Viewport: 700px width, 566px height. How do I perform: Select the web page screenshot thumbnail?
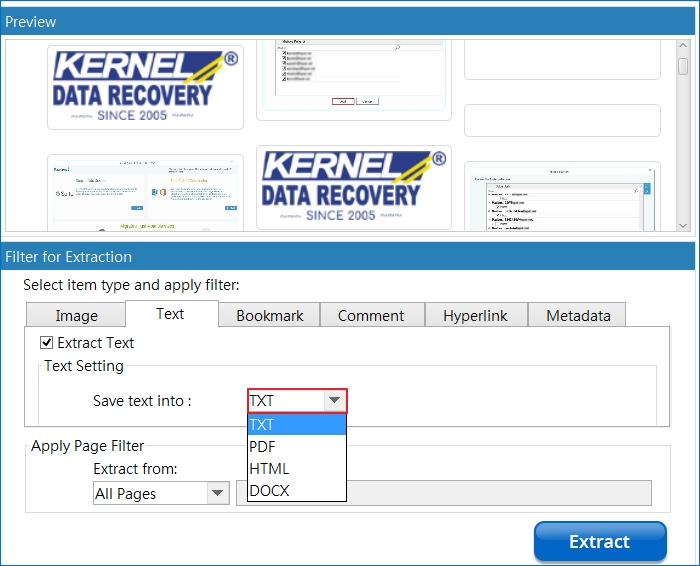[x=146, y=192]
